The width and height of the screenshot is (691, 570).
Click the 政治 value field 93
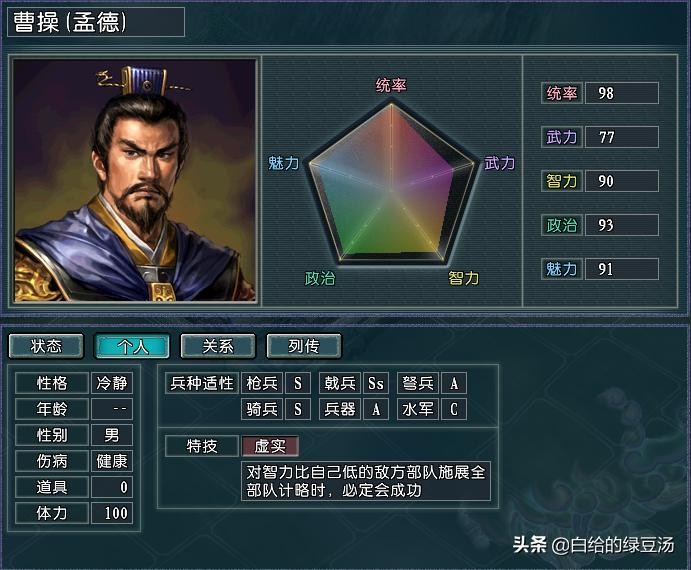(622, 225)
